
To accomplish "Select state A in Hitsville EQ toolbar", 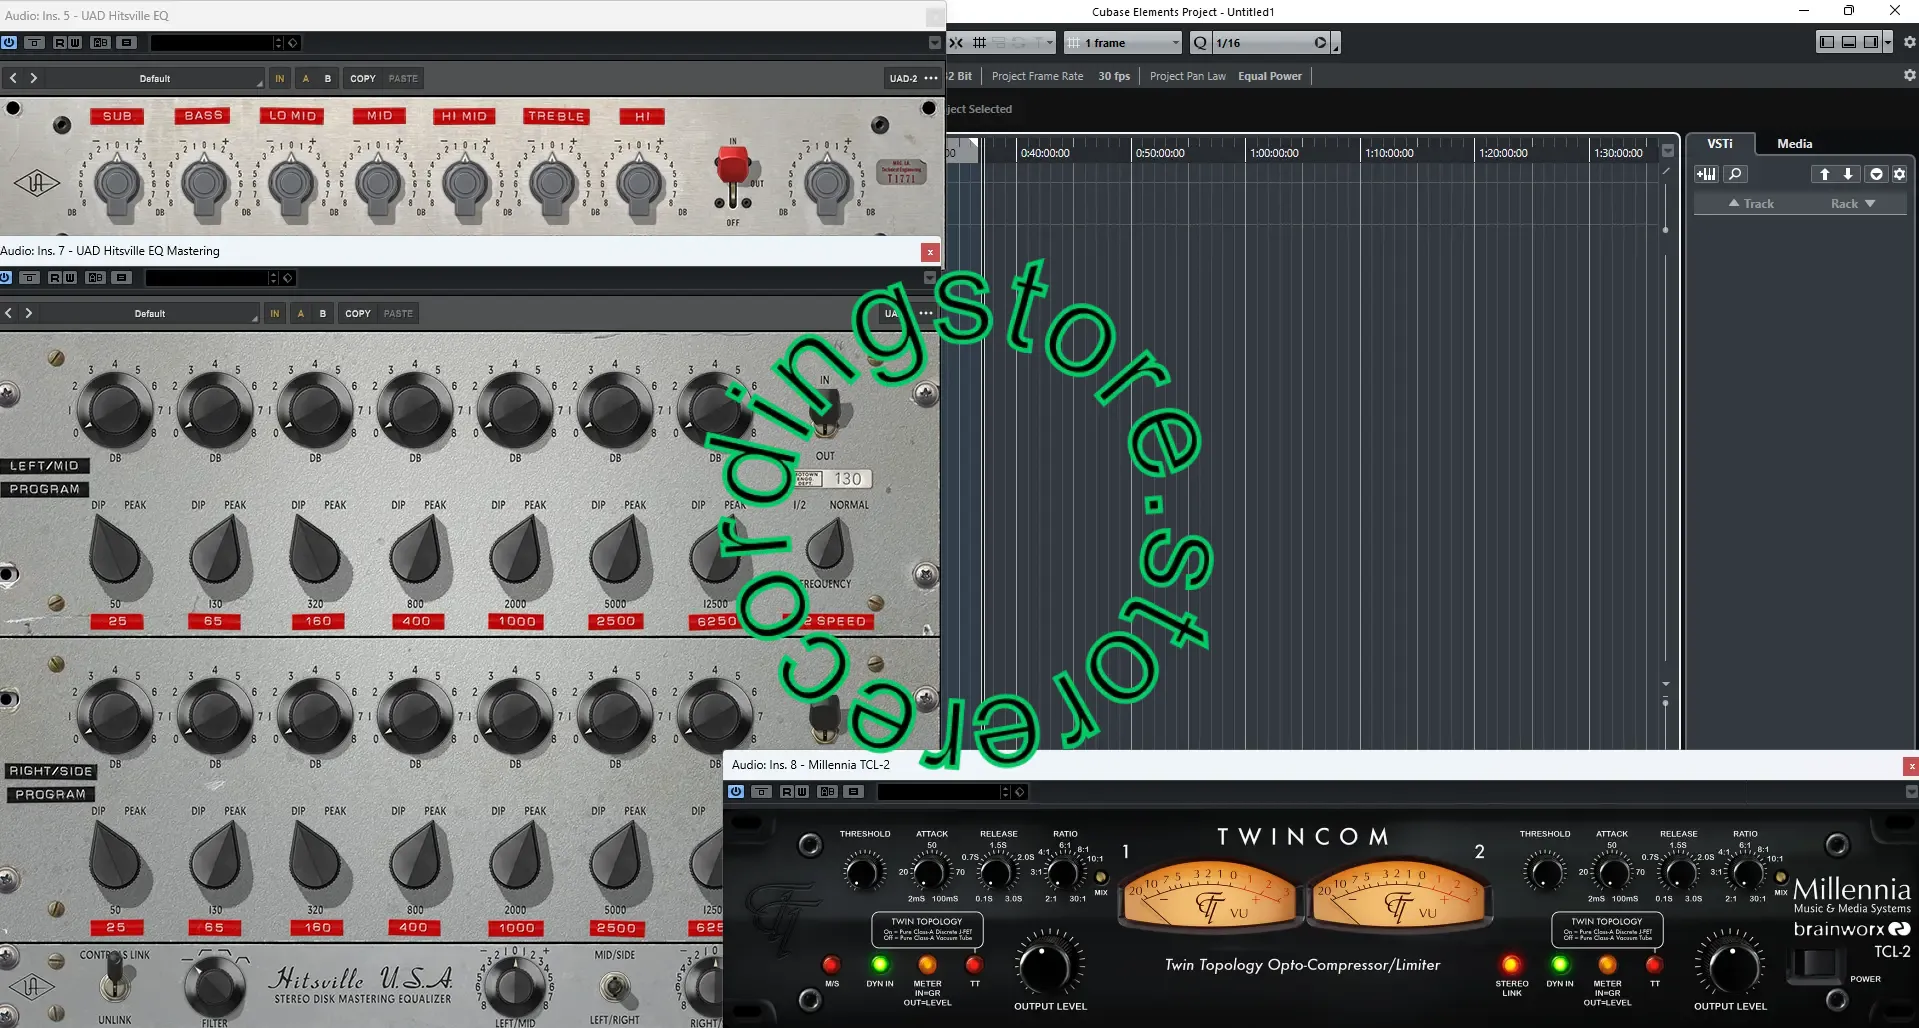I will click(305, 78).
